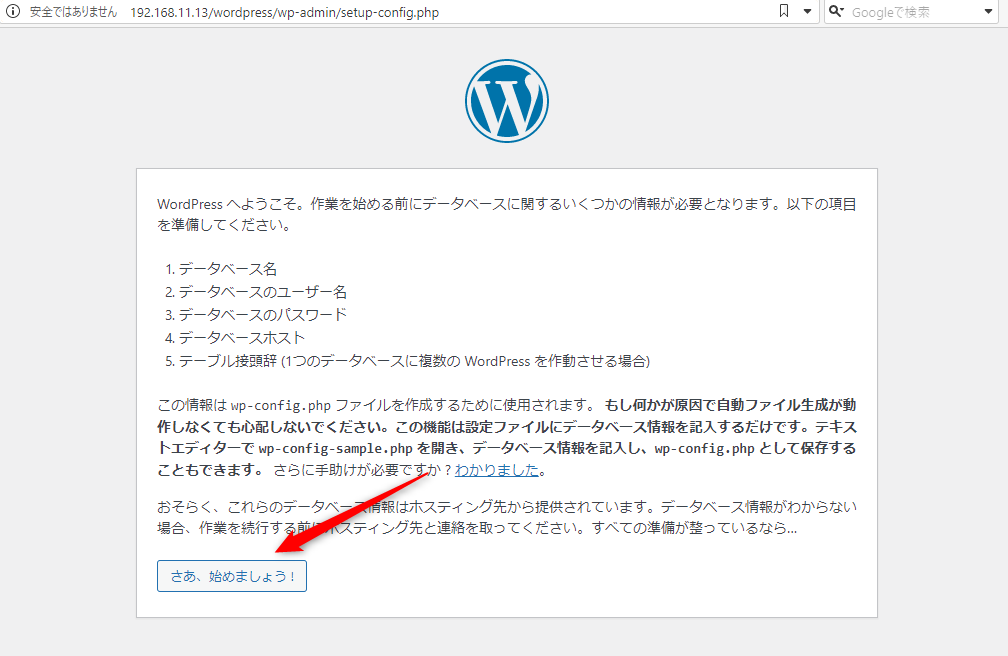1008x656 pixels.
Task: Click the WordPress logo at the top
Action: pos(506,101)
